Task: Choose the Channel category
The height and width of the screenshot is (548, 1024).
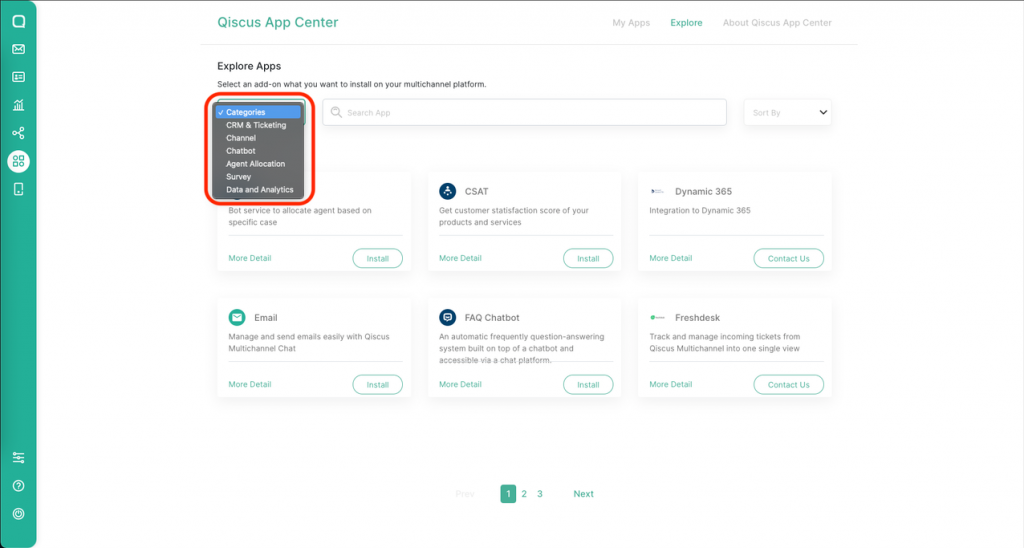Action: [259, 138]
